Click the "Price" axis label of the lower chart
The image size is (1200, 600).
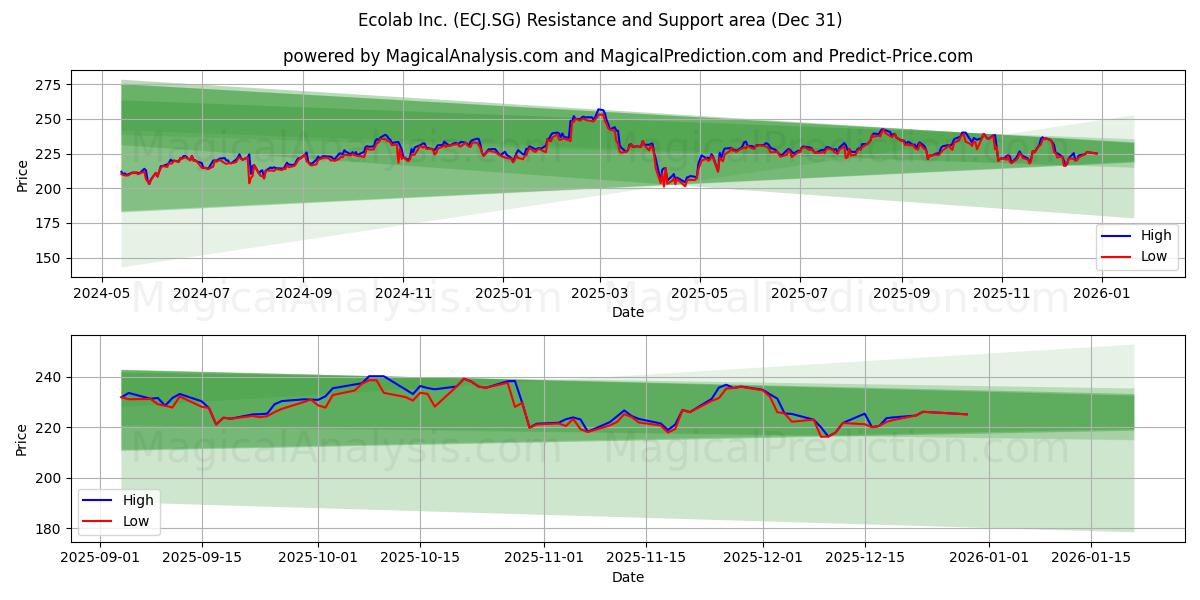point(22,439)
